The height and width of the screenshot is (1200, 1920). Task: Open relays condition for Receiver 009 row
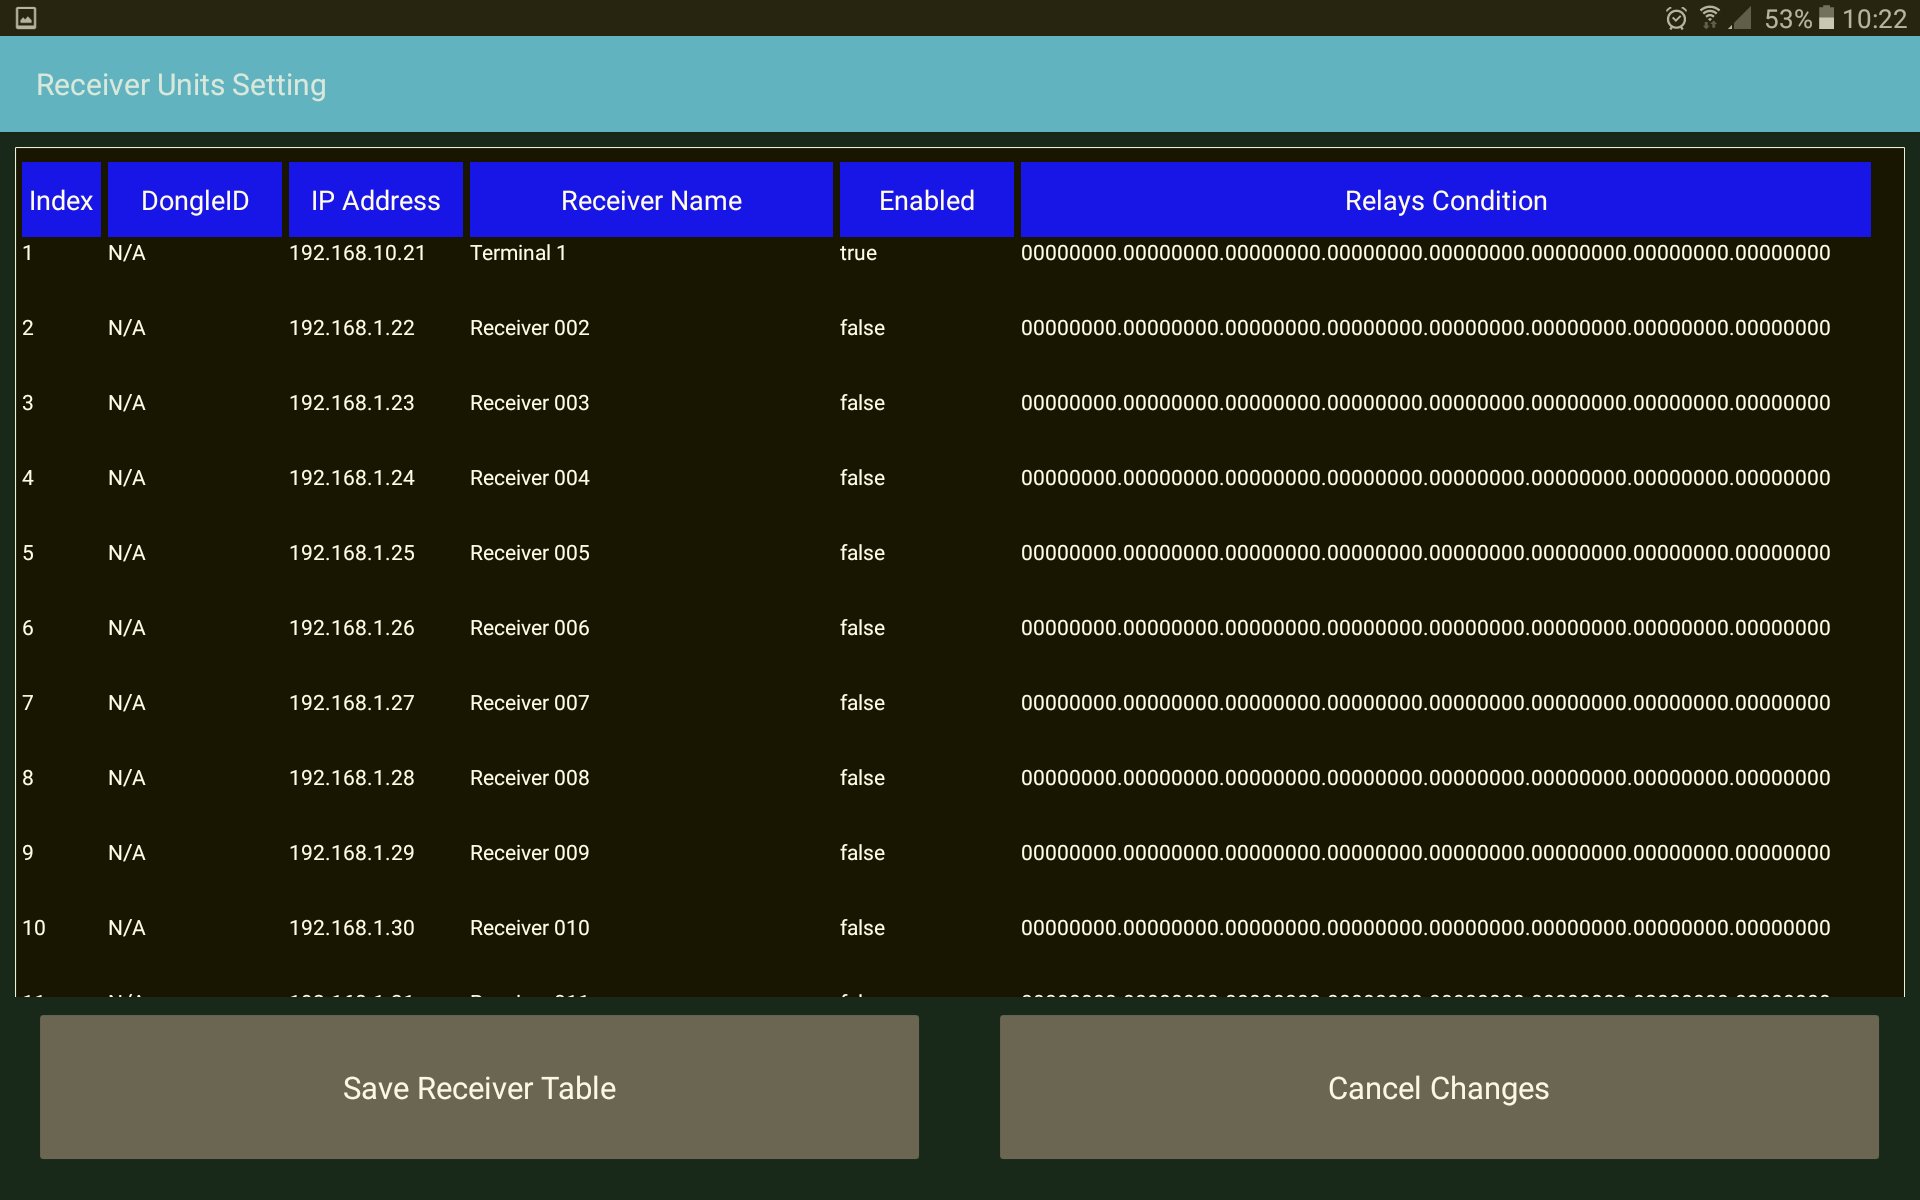(1426, 853)
